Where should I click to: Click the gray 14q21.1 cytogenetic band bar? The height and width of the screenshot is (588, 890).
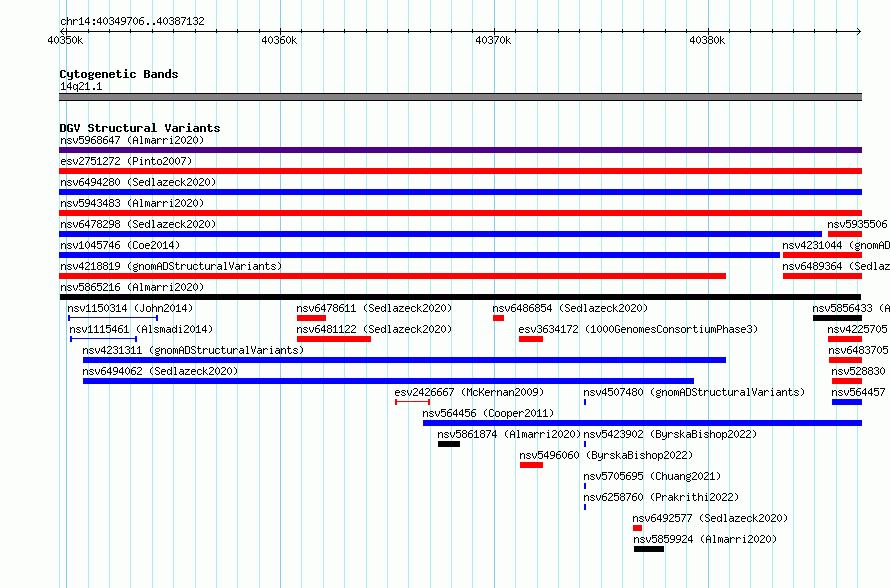(x=460, y=97)
